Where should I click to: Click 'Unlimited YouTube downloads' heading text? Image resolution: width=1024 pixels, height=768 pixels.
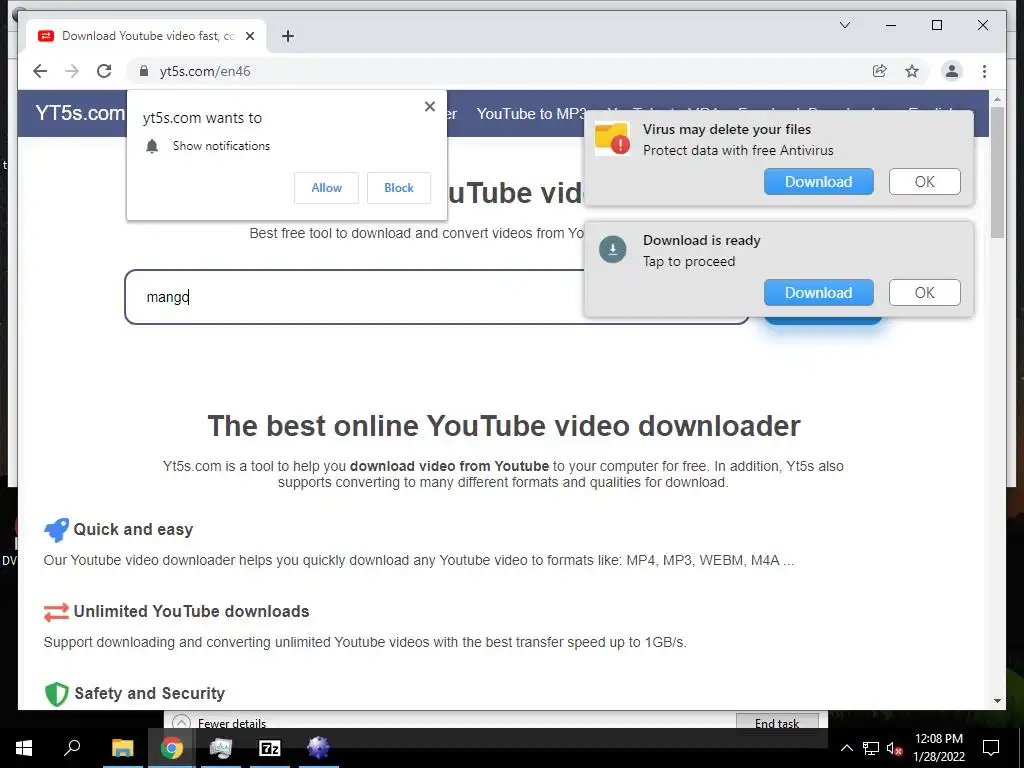[x=191, y=611]
